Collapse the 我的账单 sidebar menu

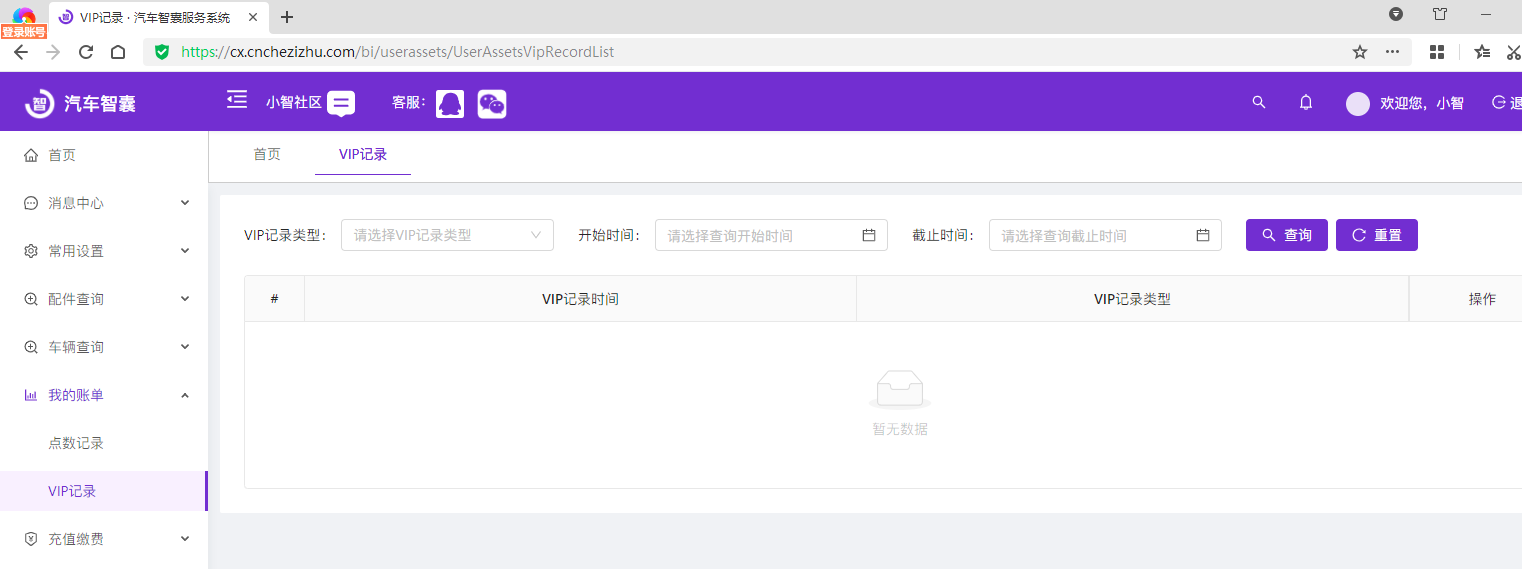(x=104, y=395)
